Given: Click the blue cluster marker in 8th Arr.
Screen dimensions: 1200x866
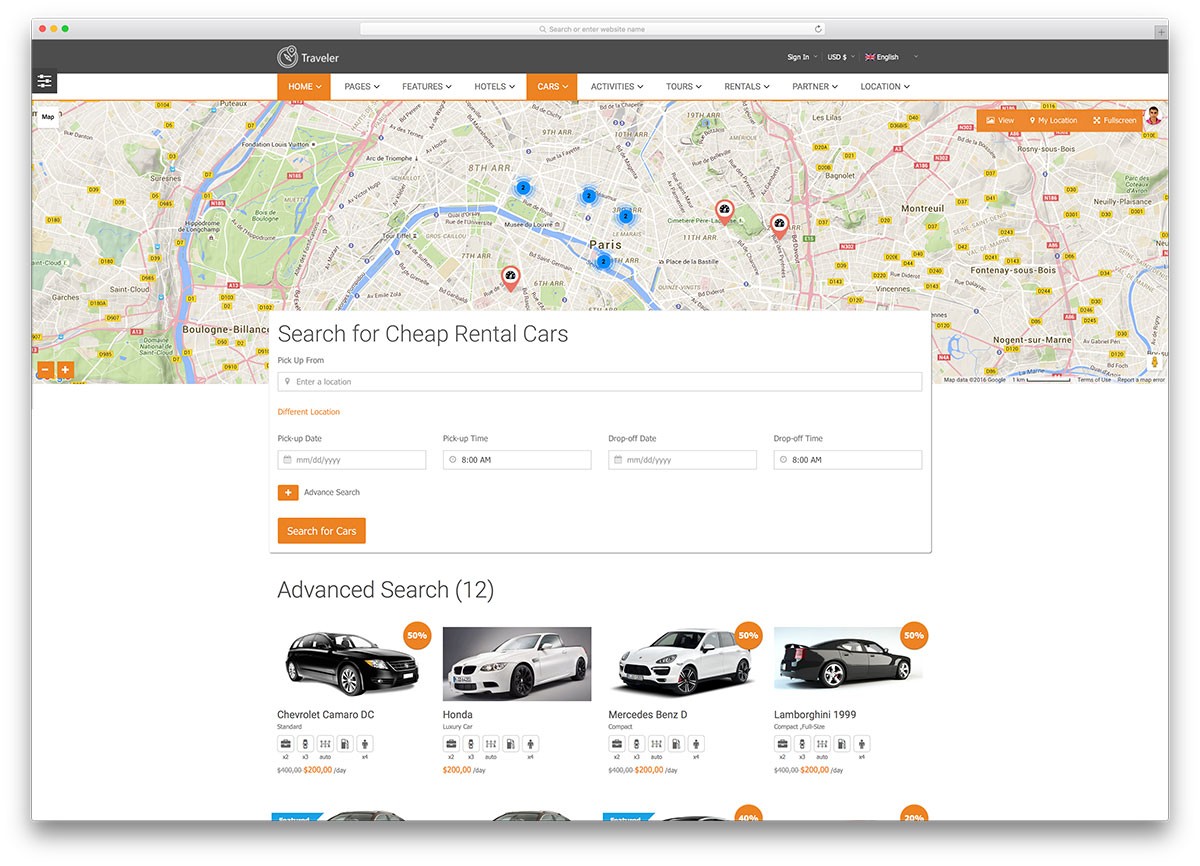Looking at the screenshot, I should pyautogui.click(x=522, y=187).
